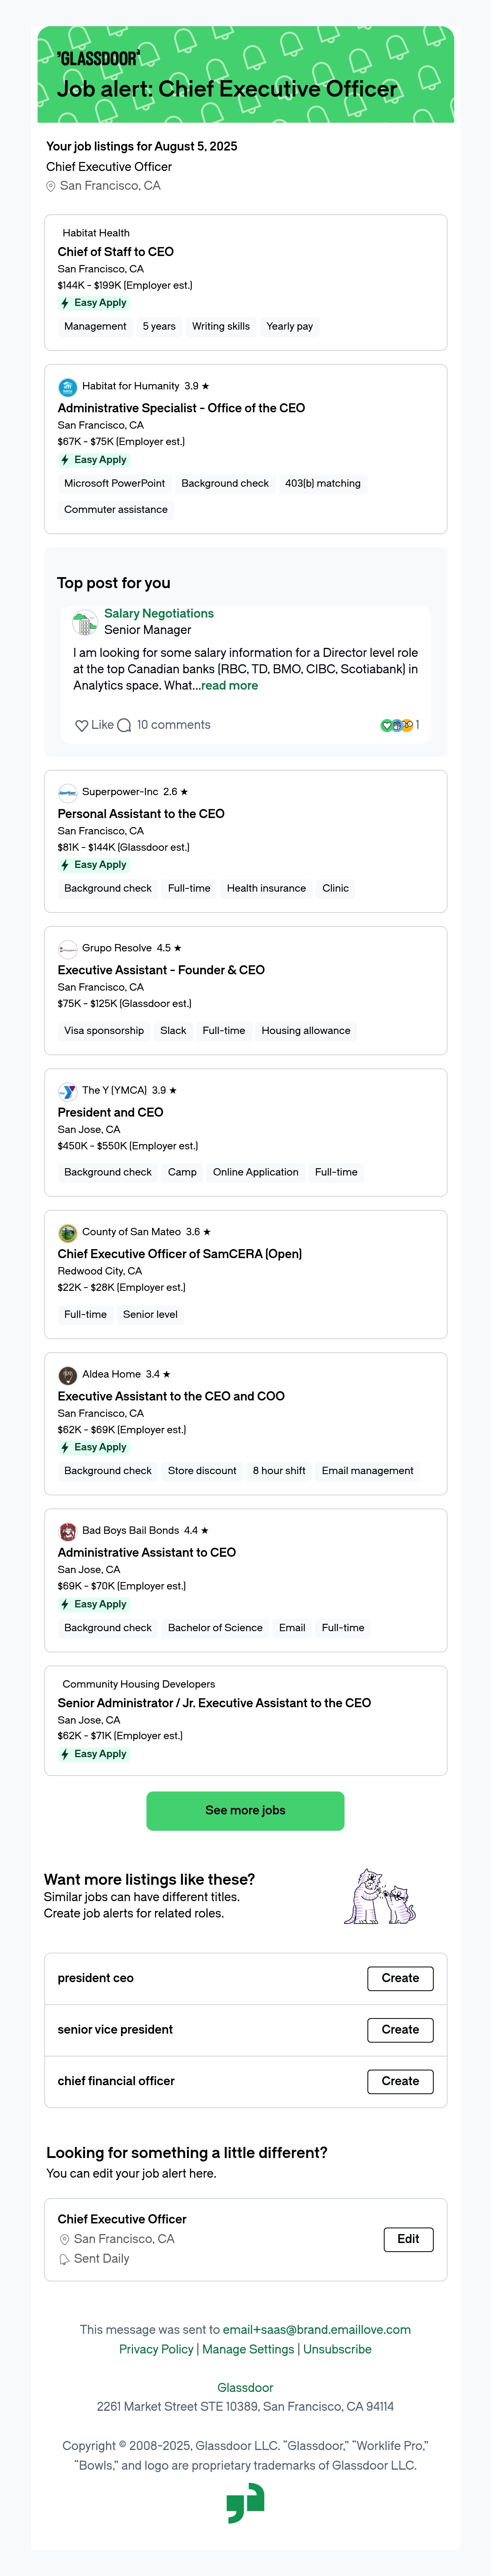Click the green Glassdoor footer logo

[245, 2503]
